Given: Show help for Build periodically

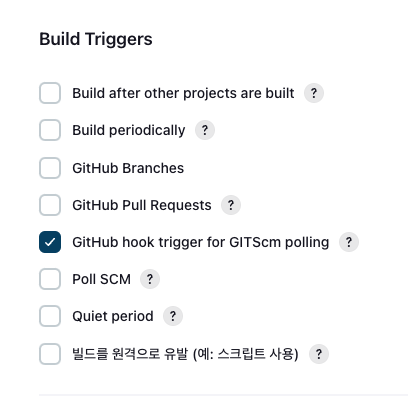Looking at the screenshot, I should pyautogui.click(x=205, y=130).
